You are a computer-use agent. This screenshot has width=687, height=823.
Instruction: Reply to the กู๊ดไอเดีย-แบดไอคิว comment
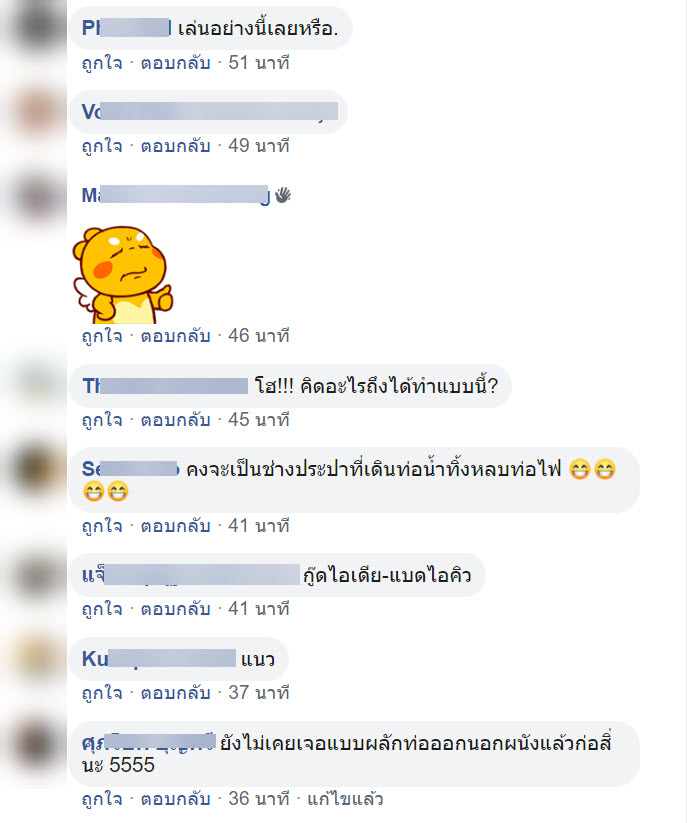click(x=175, y=609)
